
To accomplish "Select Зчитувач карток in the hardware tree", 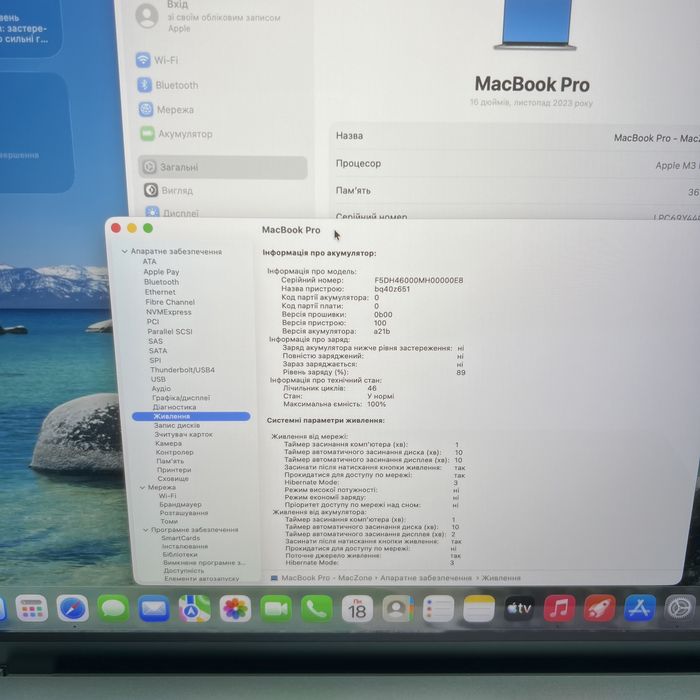I will [183, 434].
